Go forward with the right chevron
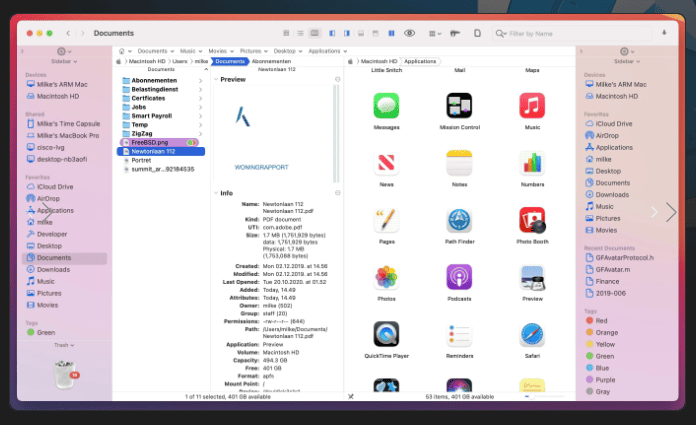 pos(83,33)
